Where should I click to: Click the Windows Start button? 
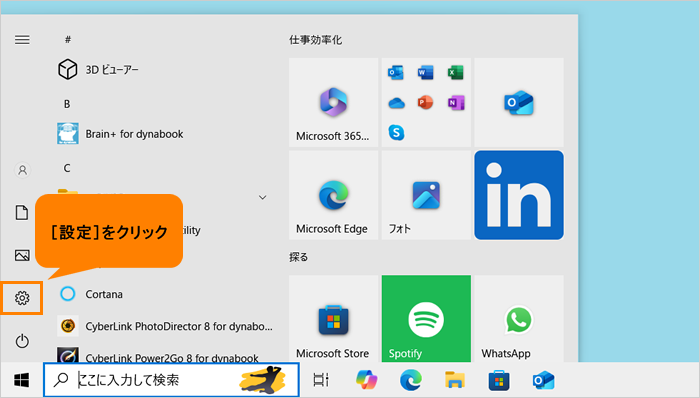click(x=22, y=380)
